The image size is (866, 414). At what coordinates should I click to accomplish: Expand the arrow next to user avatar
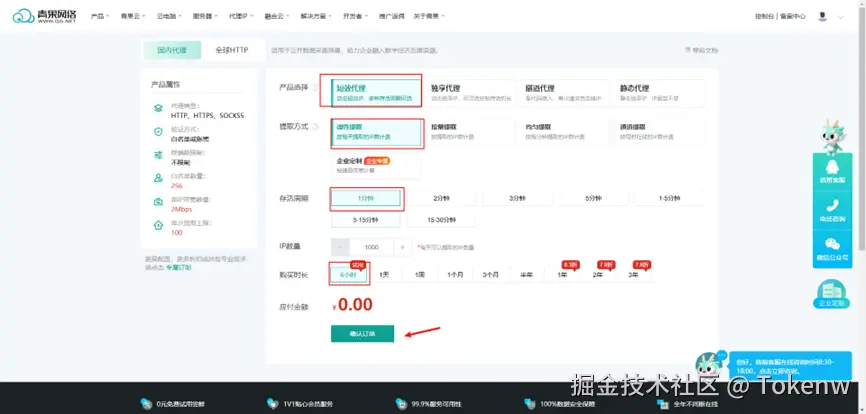[841, 17]
